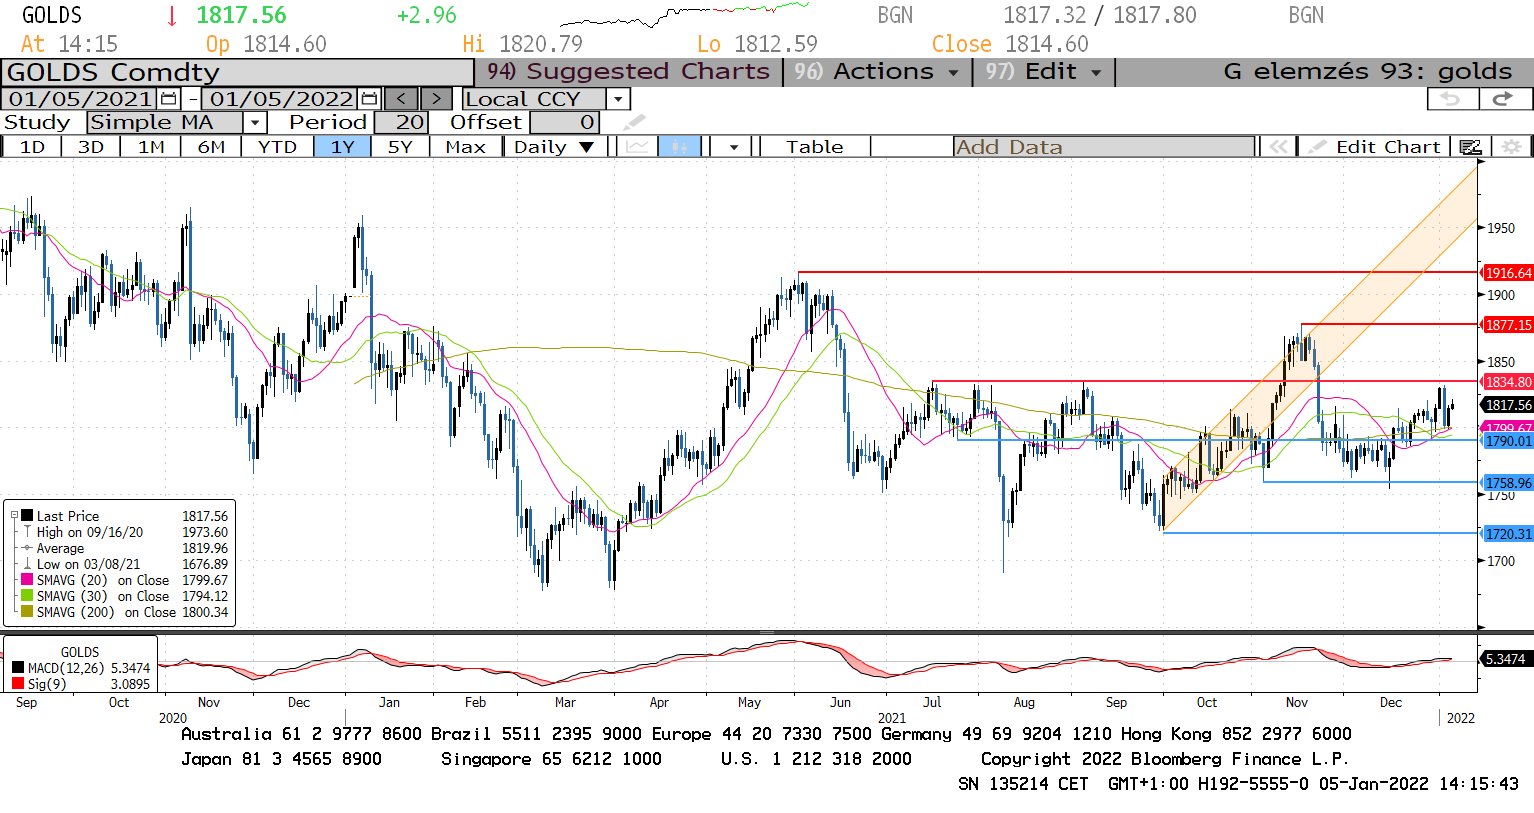This screenshot has height=813, width=1534.
Task: Click the High marker icon in legend
Action: click(x=28, y=533)
